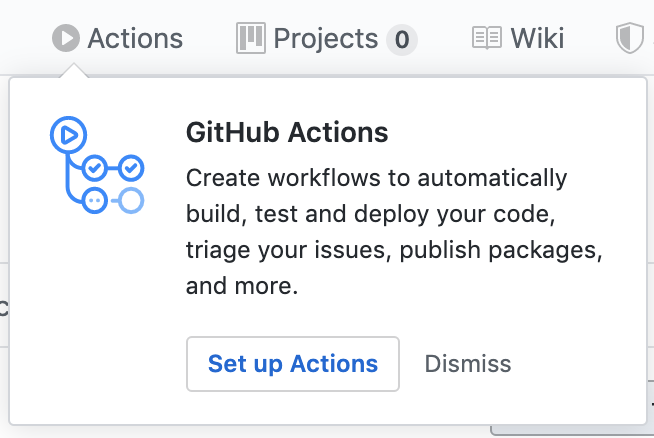Click the popover caret below Actions tab

72,72
